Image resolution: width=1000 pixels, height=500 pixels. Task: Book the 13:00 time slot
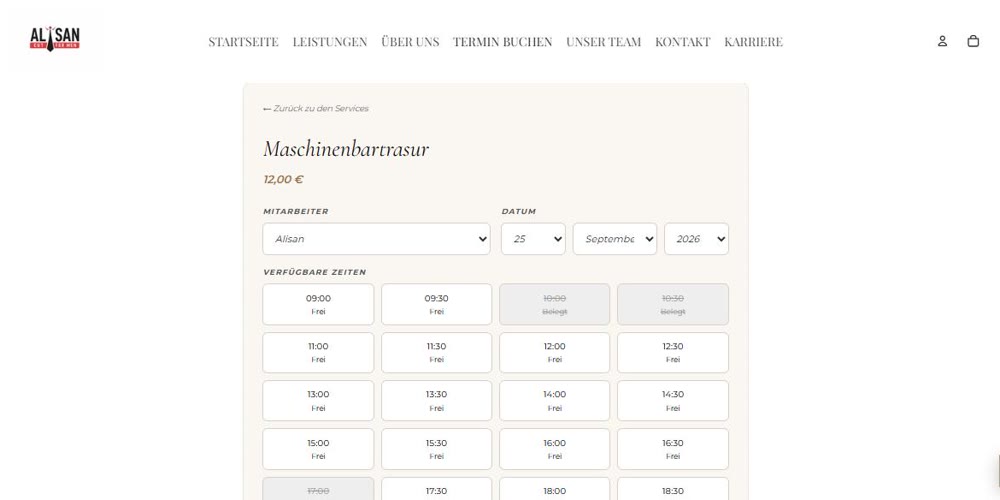pos(318,401)
